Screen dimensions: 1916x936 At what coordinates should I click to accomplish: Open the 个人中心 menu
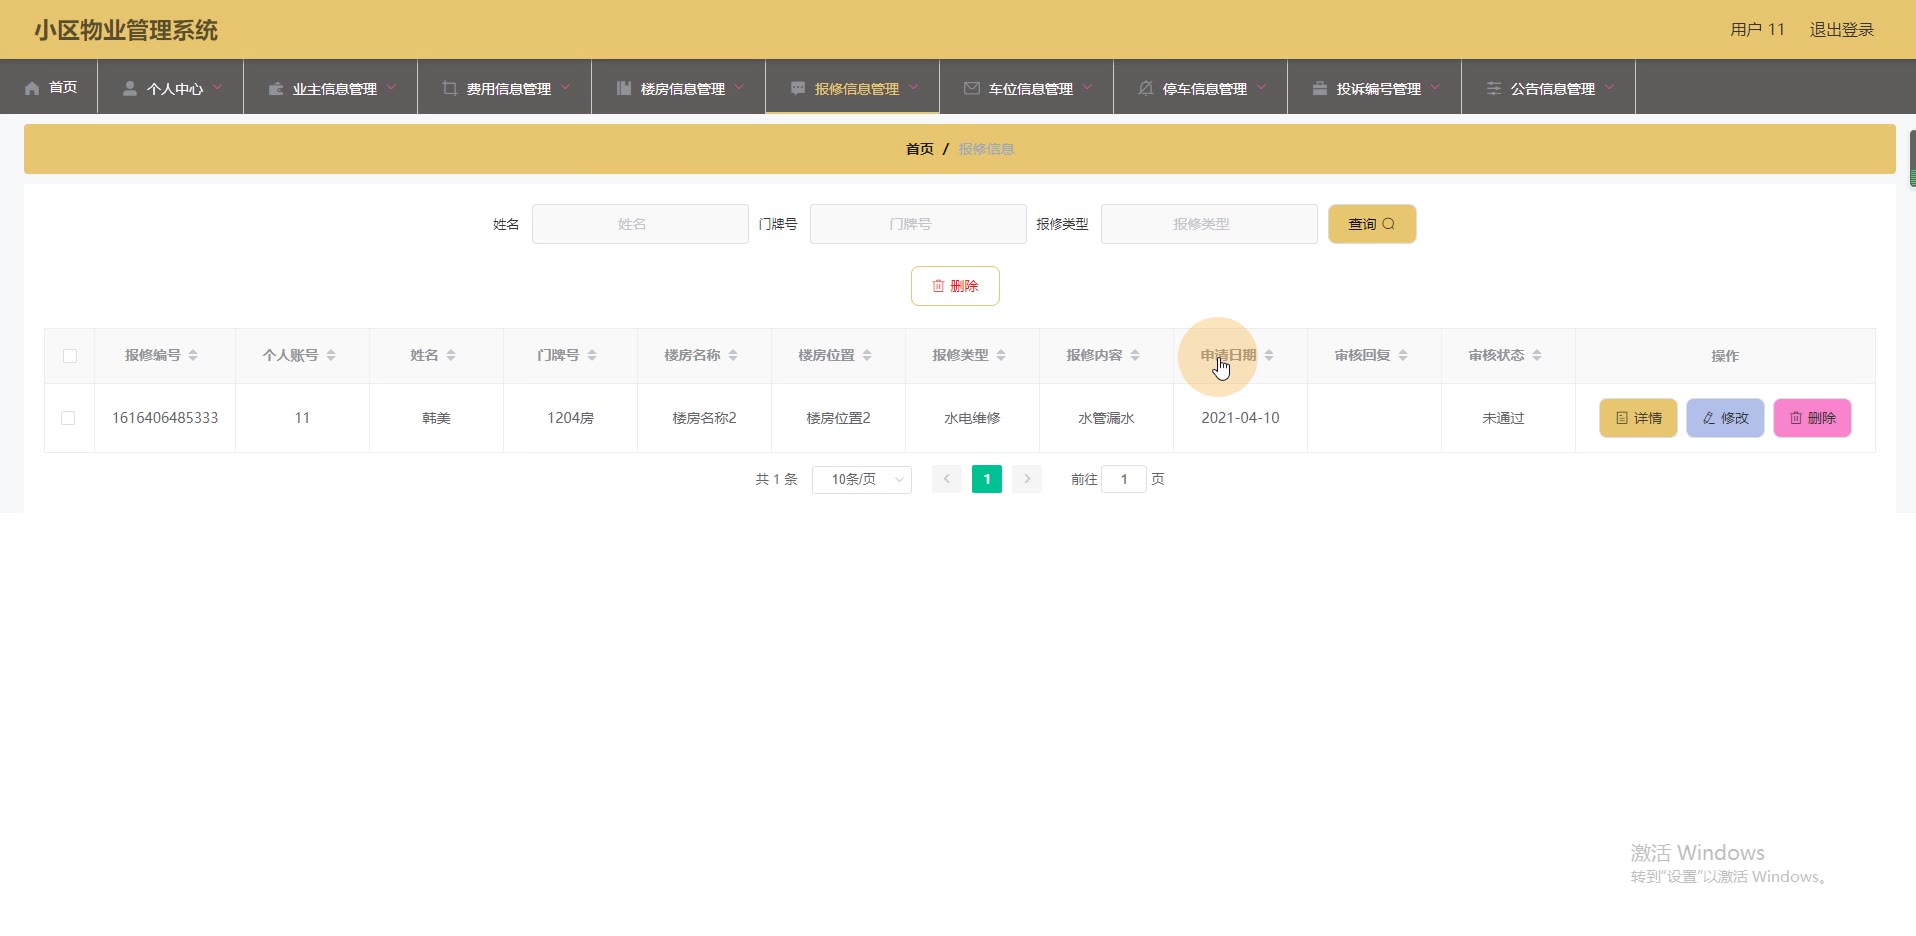pos(171,87)
